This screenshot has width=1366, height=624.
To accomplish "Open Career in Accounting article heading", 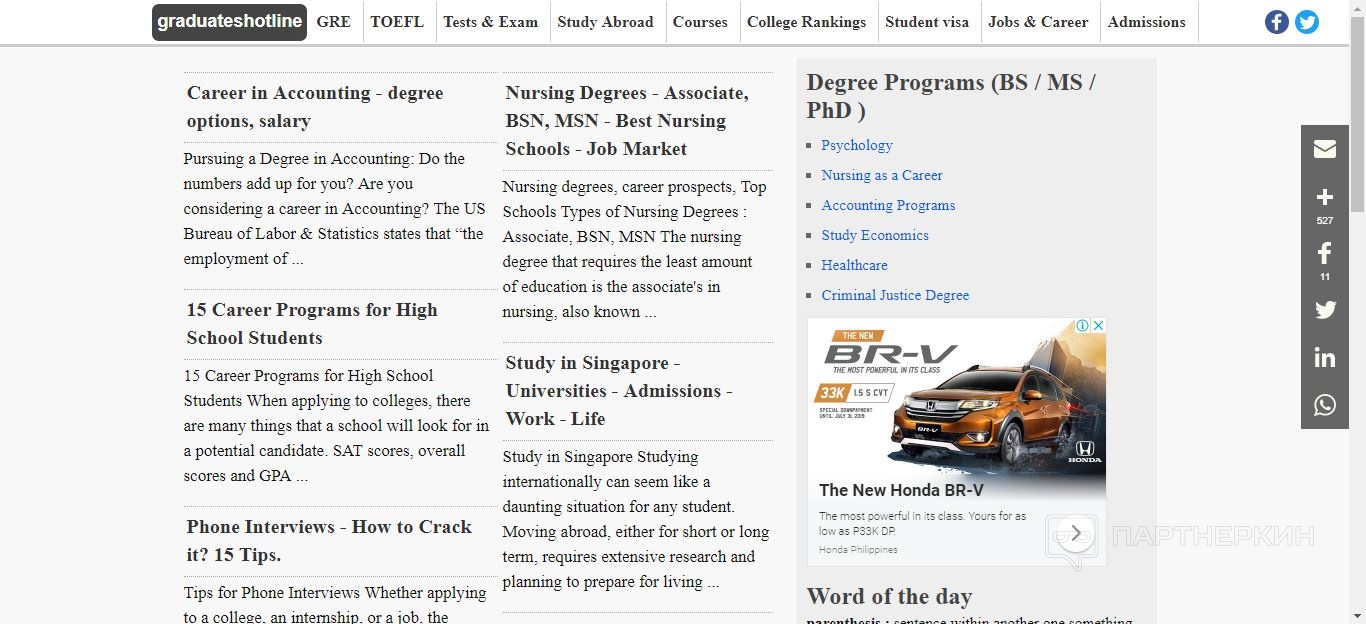I will coord(315,107).
